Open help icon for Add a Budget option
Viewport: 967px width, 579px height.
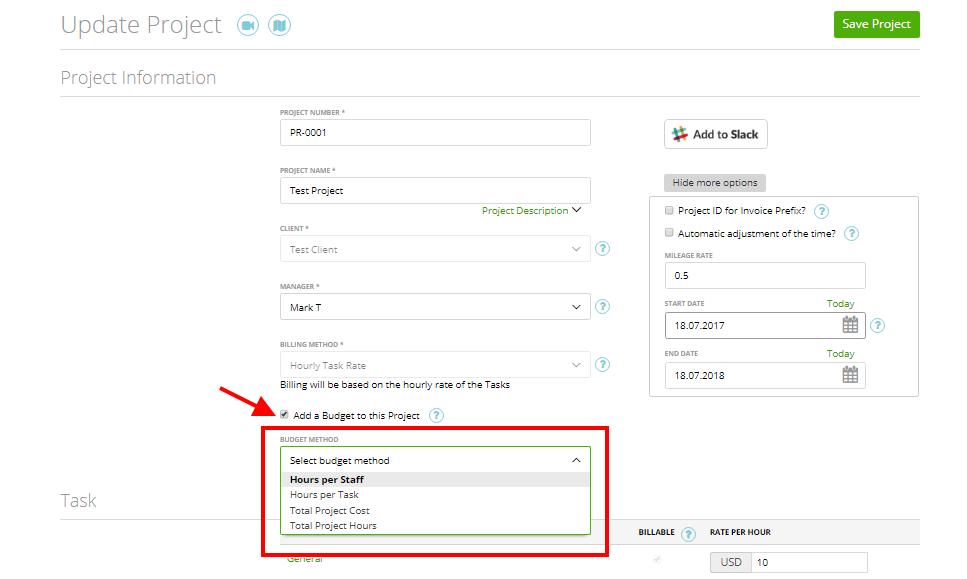[x=436, y=415]
